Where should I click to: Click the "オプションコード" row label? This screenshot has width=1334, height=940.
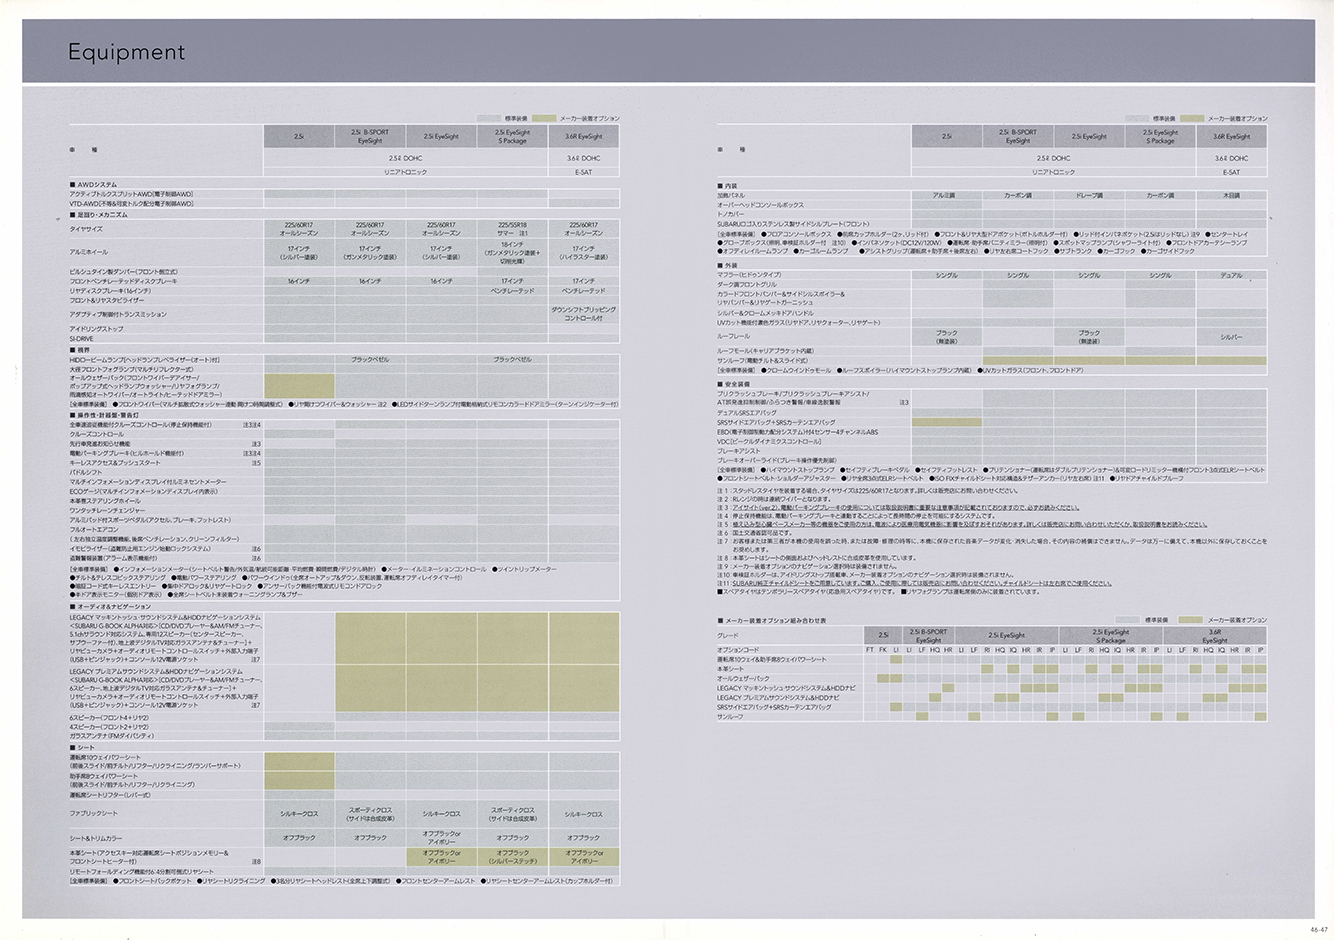[736, 650]
